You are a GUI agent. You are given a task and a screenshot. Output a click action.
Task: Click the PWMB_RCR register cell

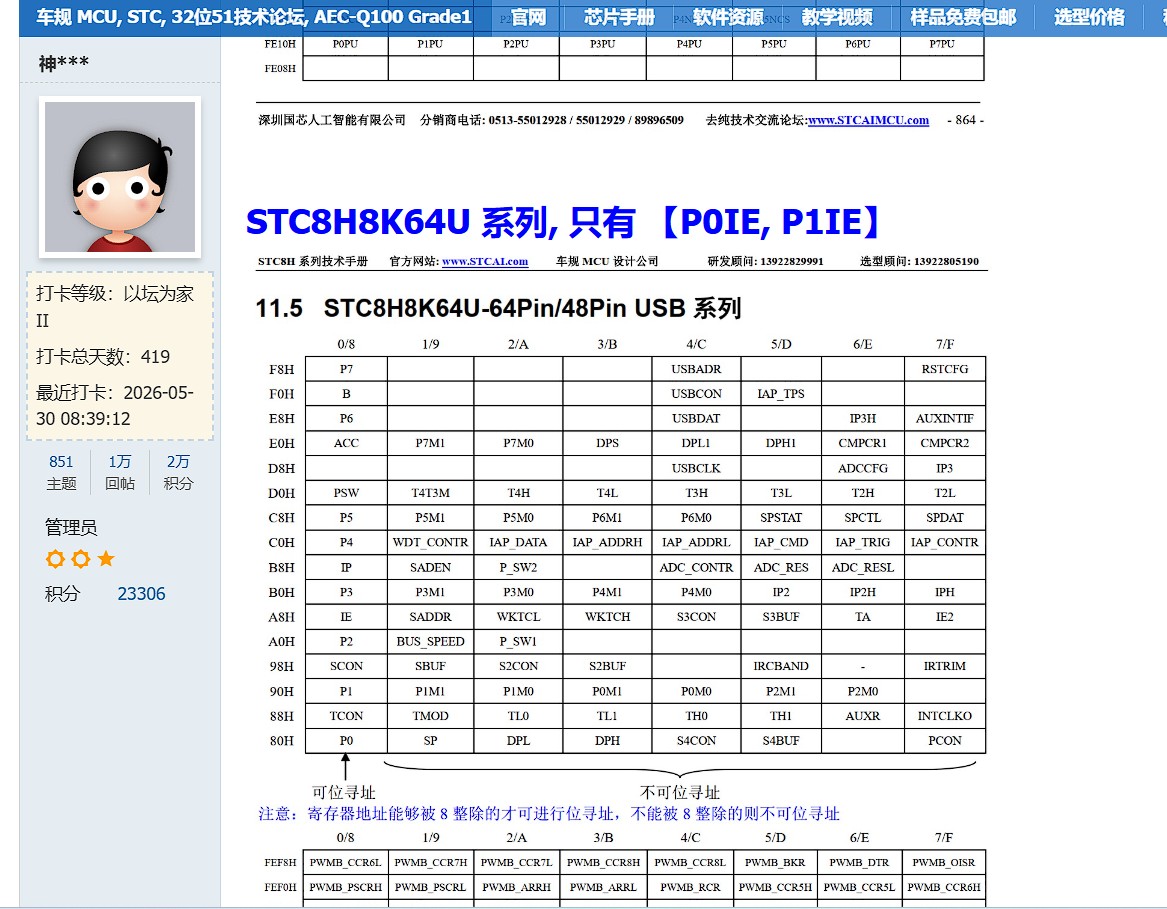click(x=690, y=887)
